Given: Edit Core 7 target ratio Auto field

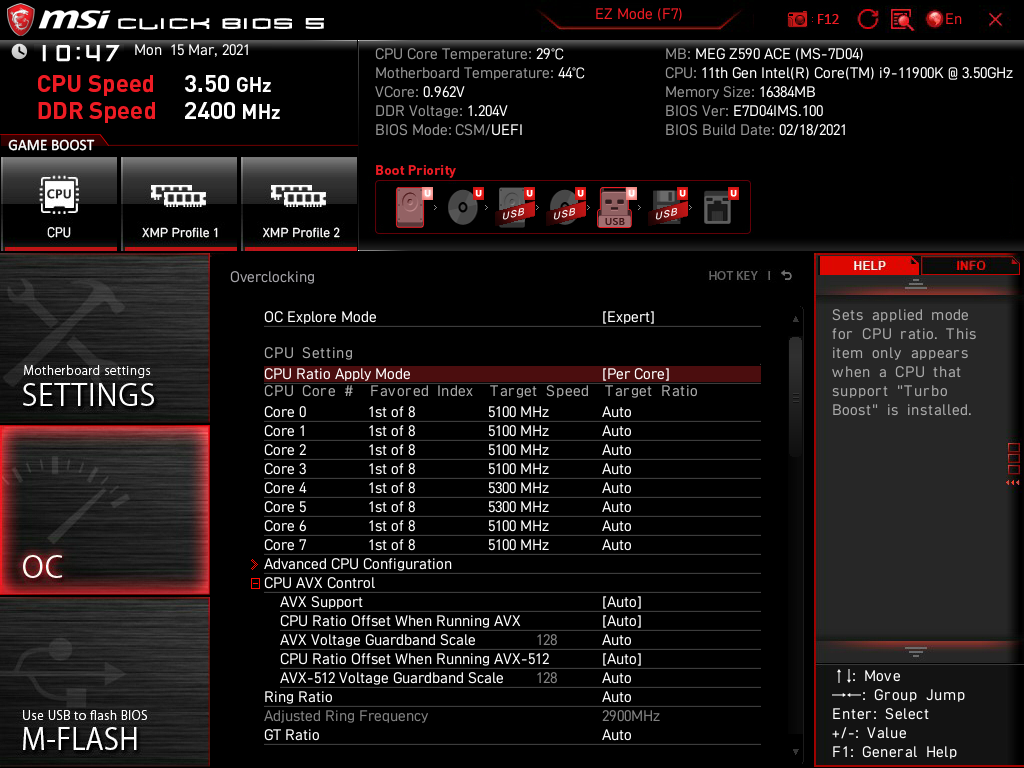Looking at the screenshot, I should 616,545.
